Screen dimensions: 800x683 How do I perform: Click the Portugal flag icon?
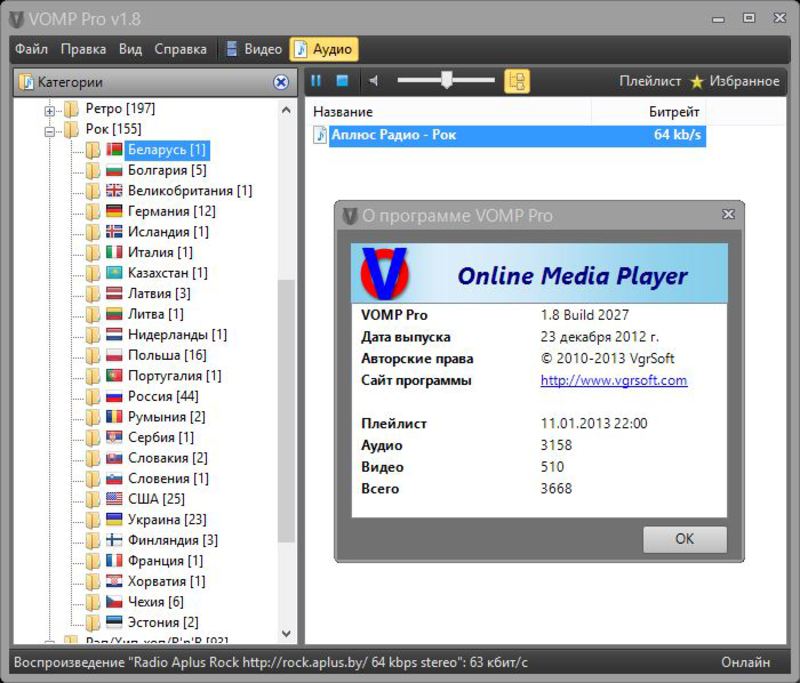pyautogui.click(x=114, y=375)
